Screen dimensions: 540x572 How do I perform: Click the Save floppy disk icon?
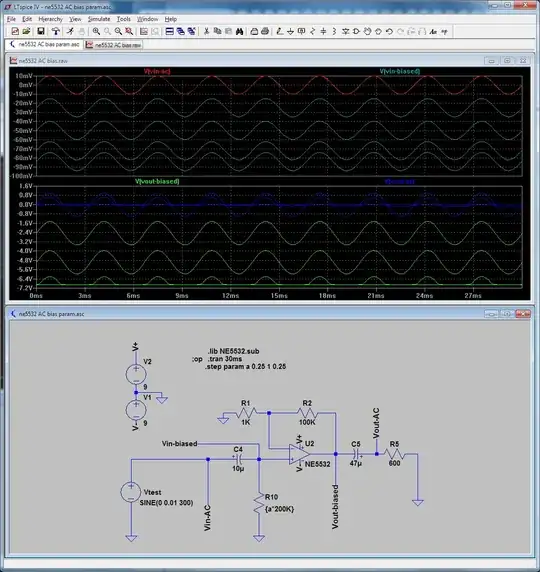click(41, 31)
